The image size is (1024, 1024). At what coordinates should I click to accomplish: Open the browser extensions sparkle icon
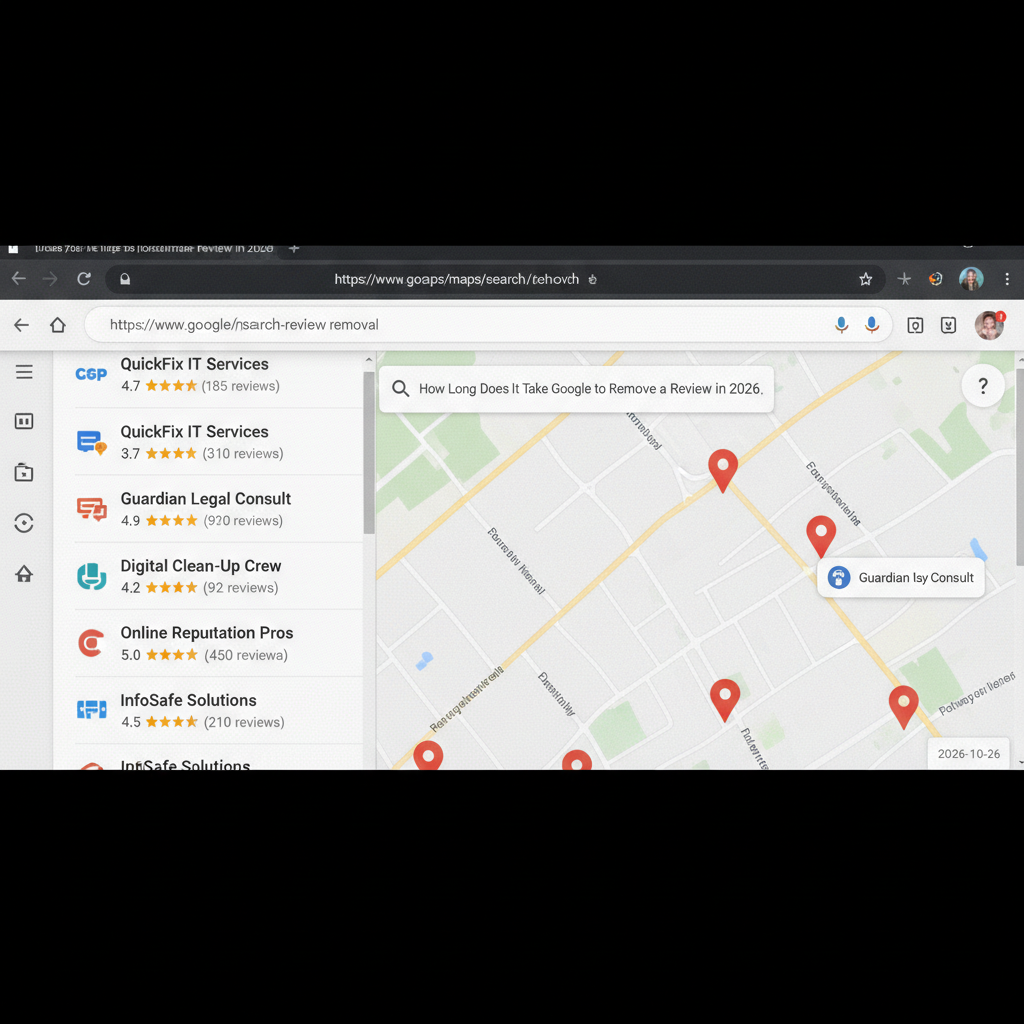[904, 280]
